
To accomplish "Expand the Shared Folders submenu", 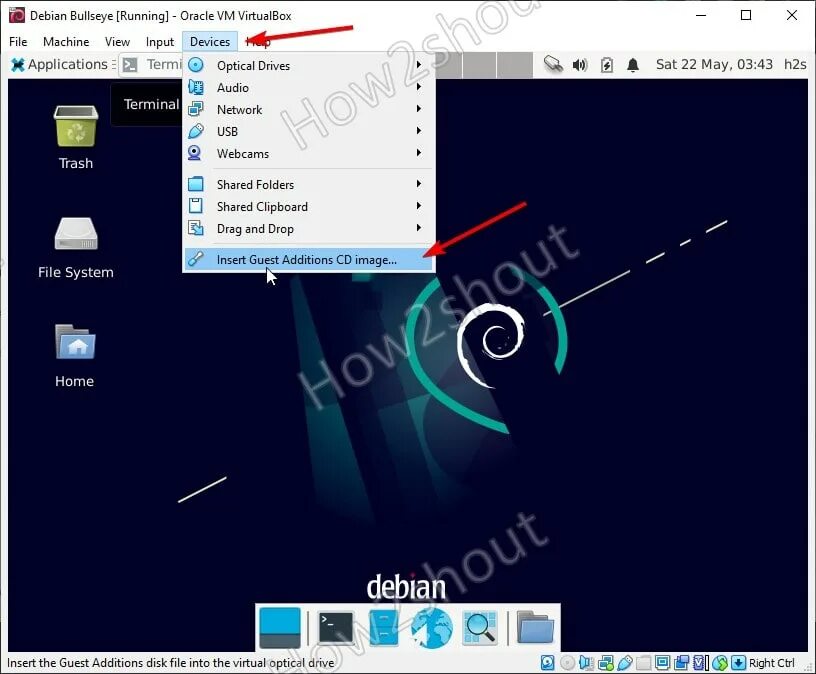I will click(x=309, y=184).
